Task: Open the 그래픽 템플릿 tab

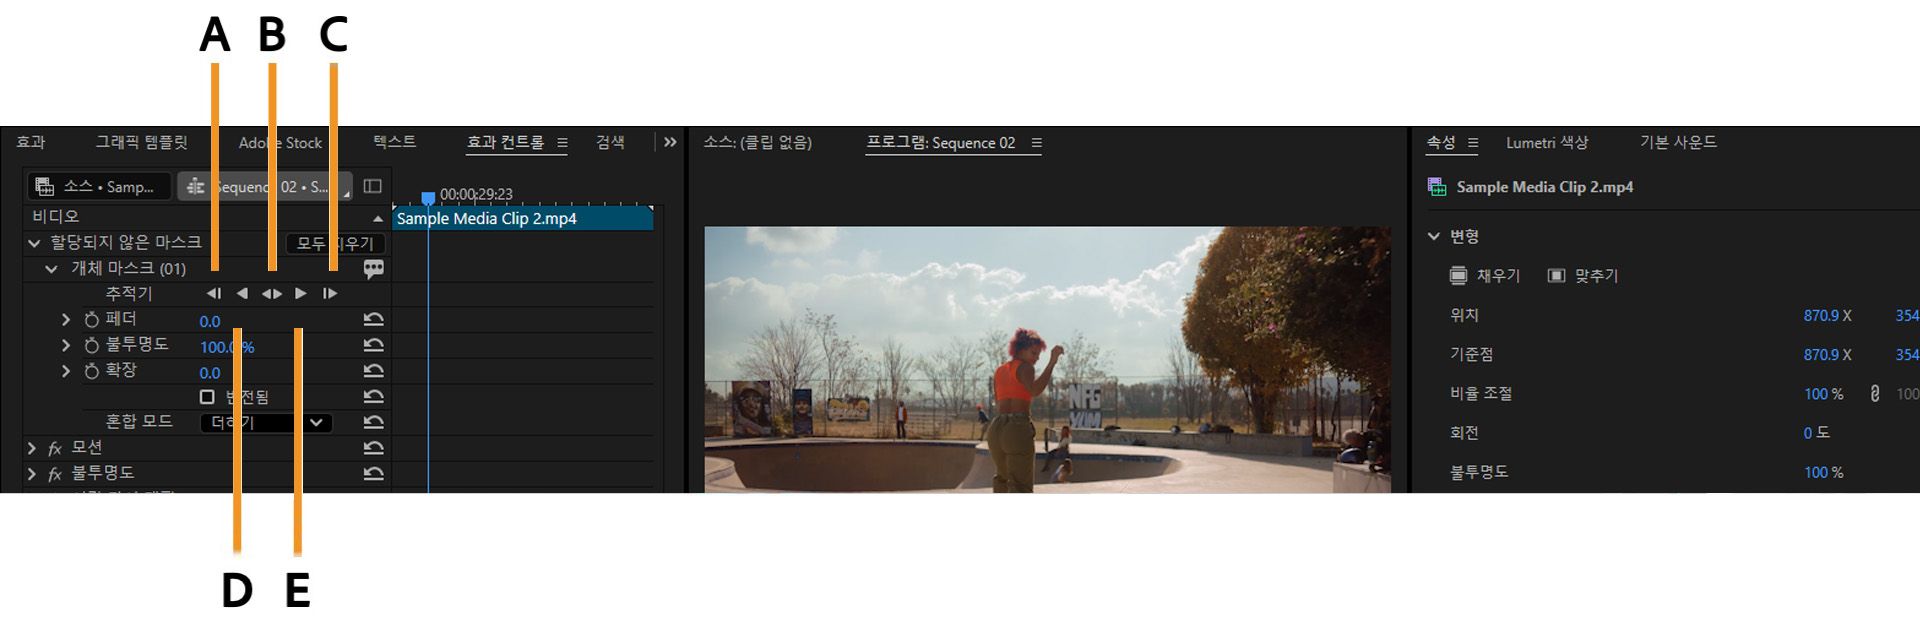Action: pyautogui.click(x=141, y=142)
